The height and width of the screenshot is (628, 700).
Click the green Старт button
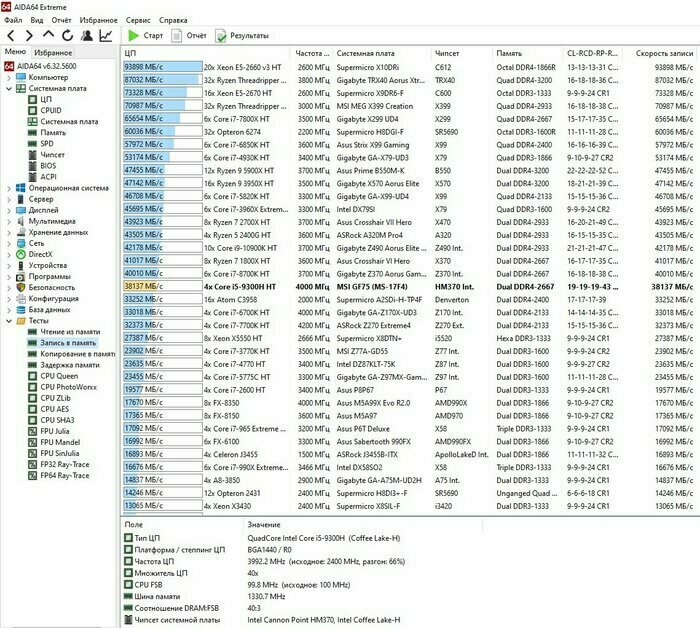(x=145, y=35)
